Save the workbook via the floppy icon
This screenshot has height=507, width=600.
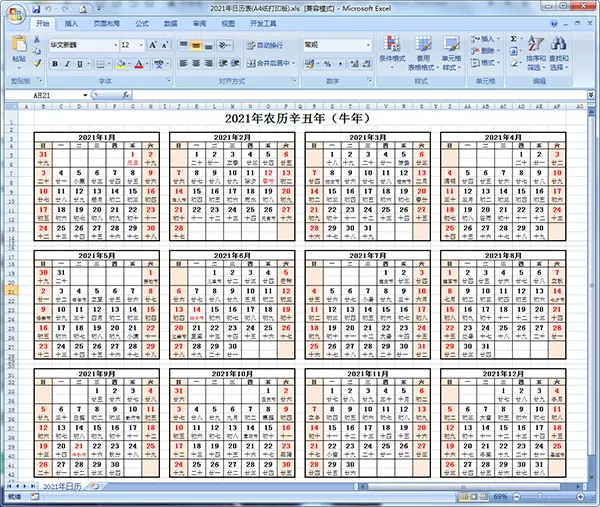[37, 8]
